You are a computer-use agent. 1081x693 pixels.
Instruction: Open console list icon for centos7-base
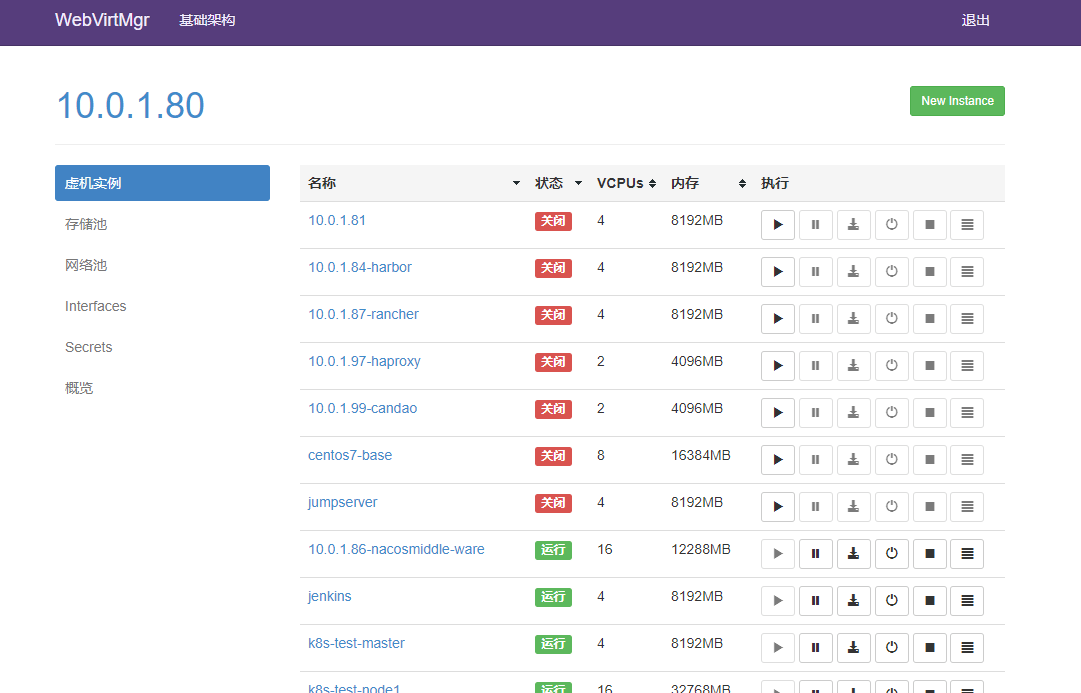click(967, 460)
